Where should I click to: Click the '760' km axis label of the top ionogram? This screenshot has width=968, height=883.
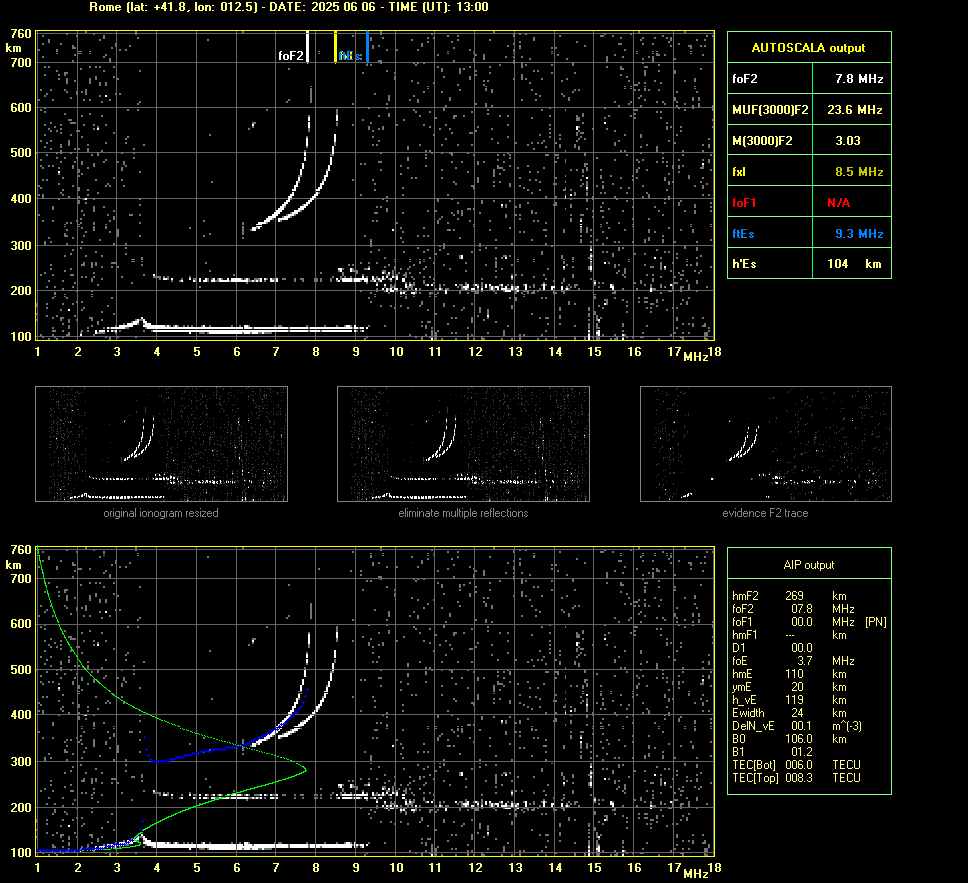click(x=20, y=33)
